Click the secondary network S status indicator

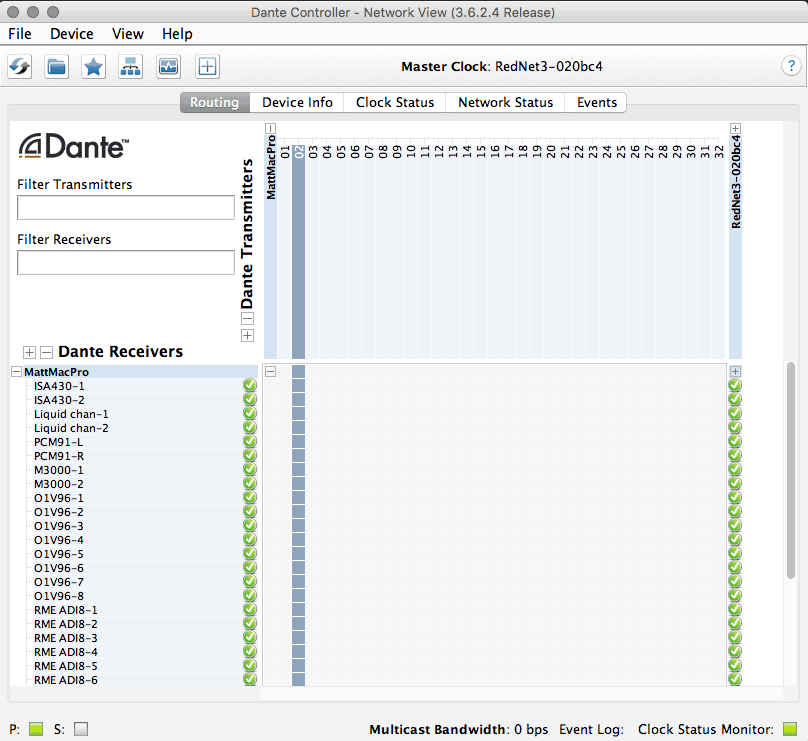point(81,729)
